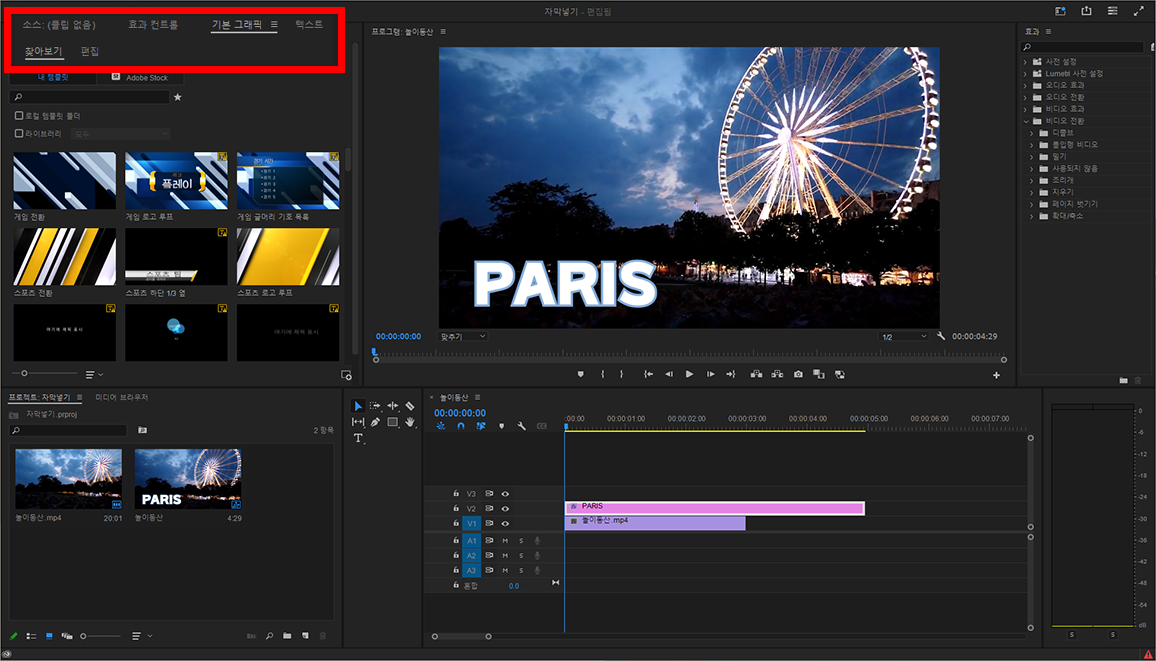Viewport: 1156px width, 661px height.
Task: Enable the 라이브러리 checkbox
Action: tap(19, 133)
